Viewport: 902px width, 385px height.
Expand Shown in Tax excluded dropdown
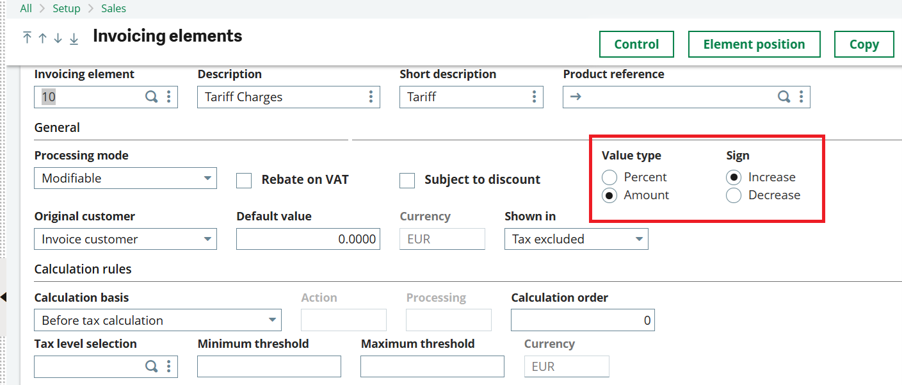click(x=576, y=239)
